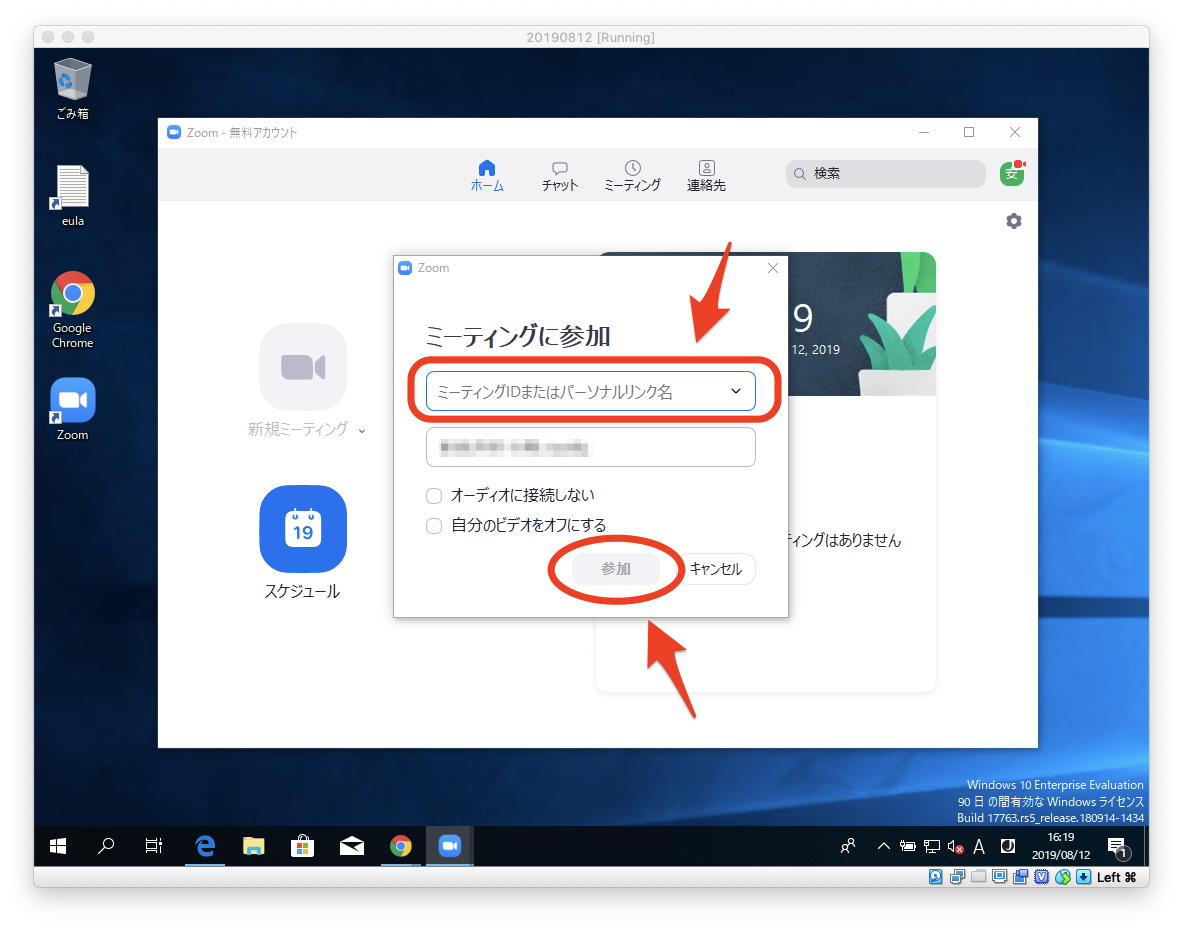Open Zoom settings gear icon

click(x=1013, y=221)
